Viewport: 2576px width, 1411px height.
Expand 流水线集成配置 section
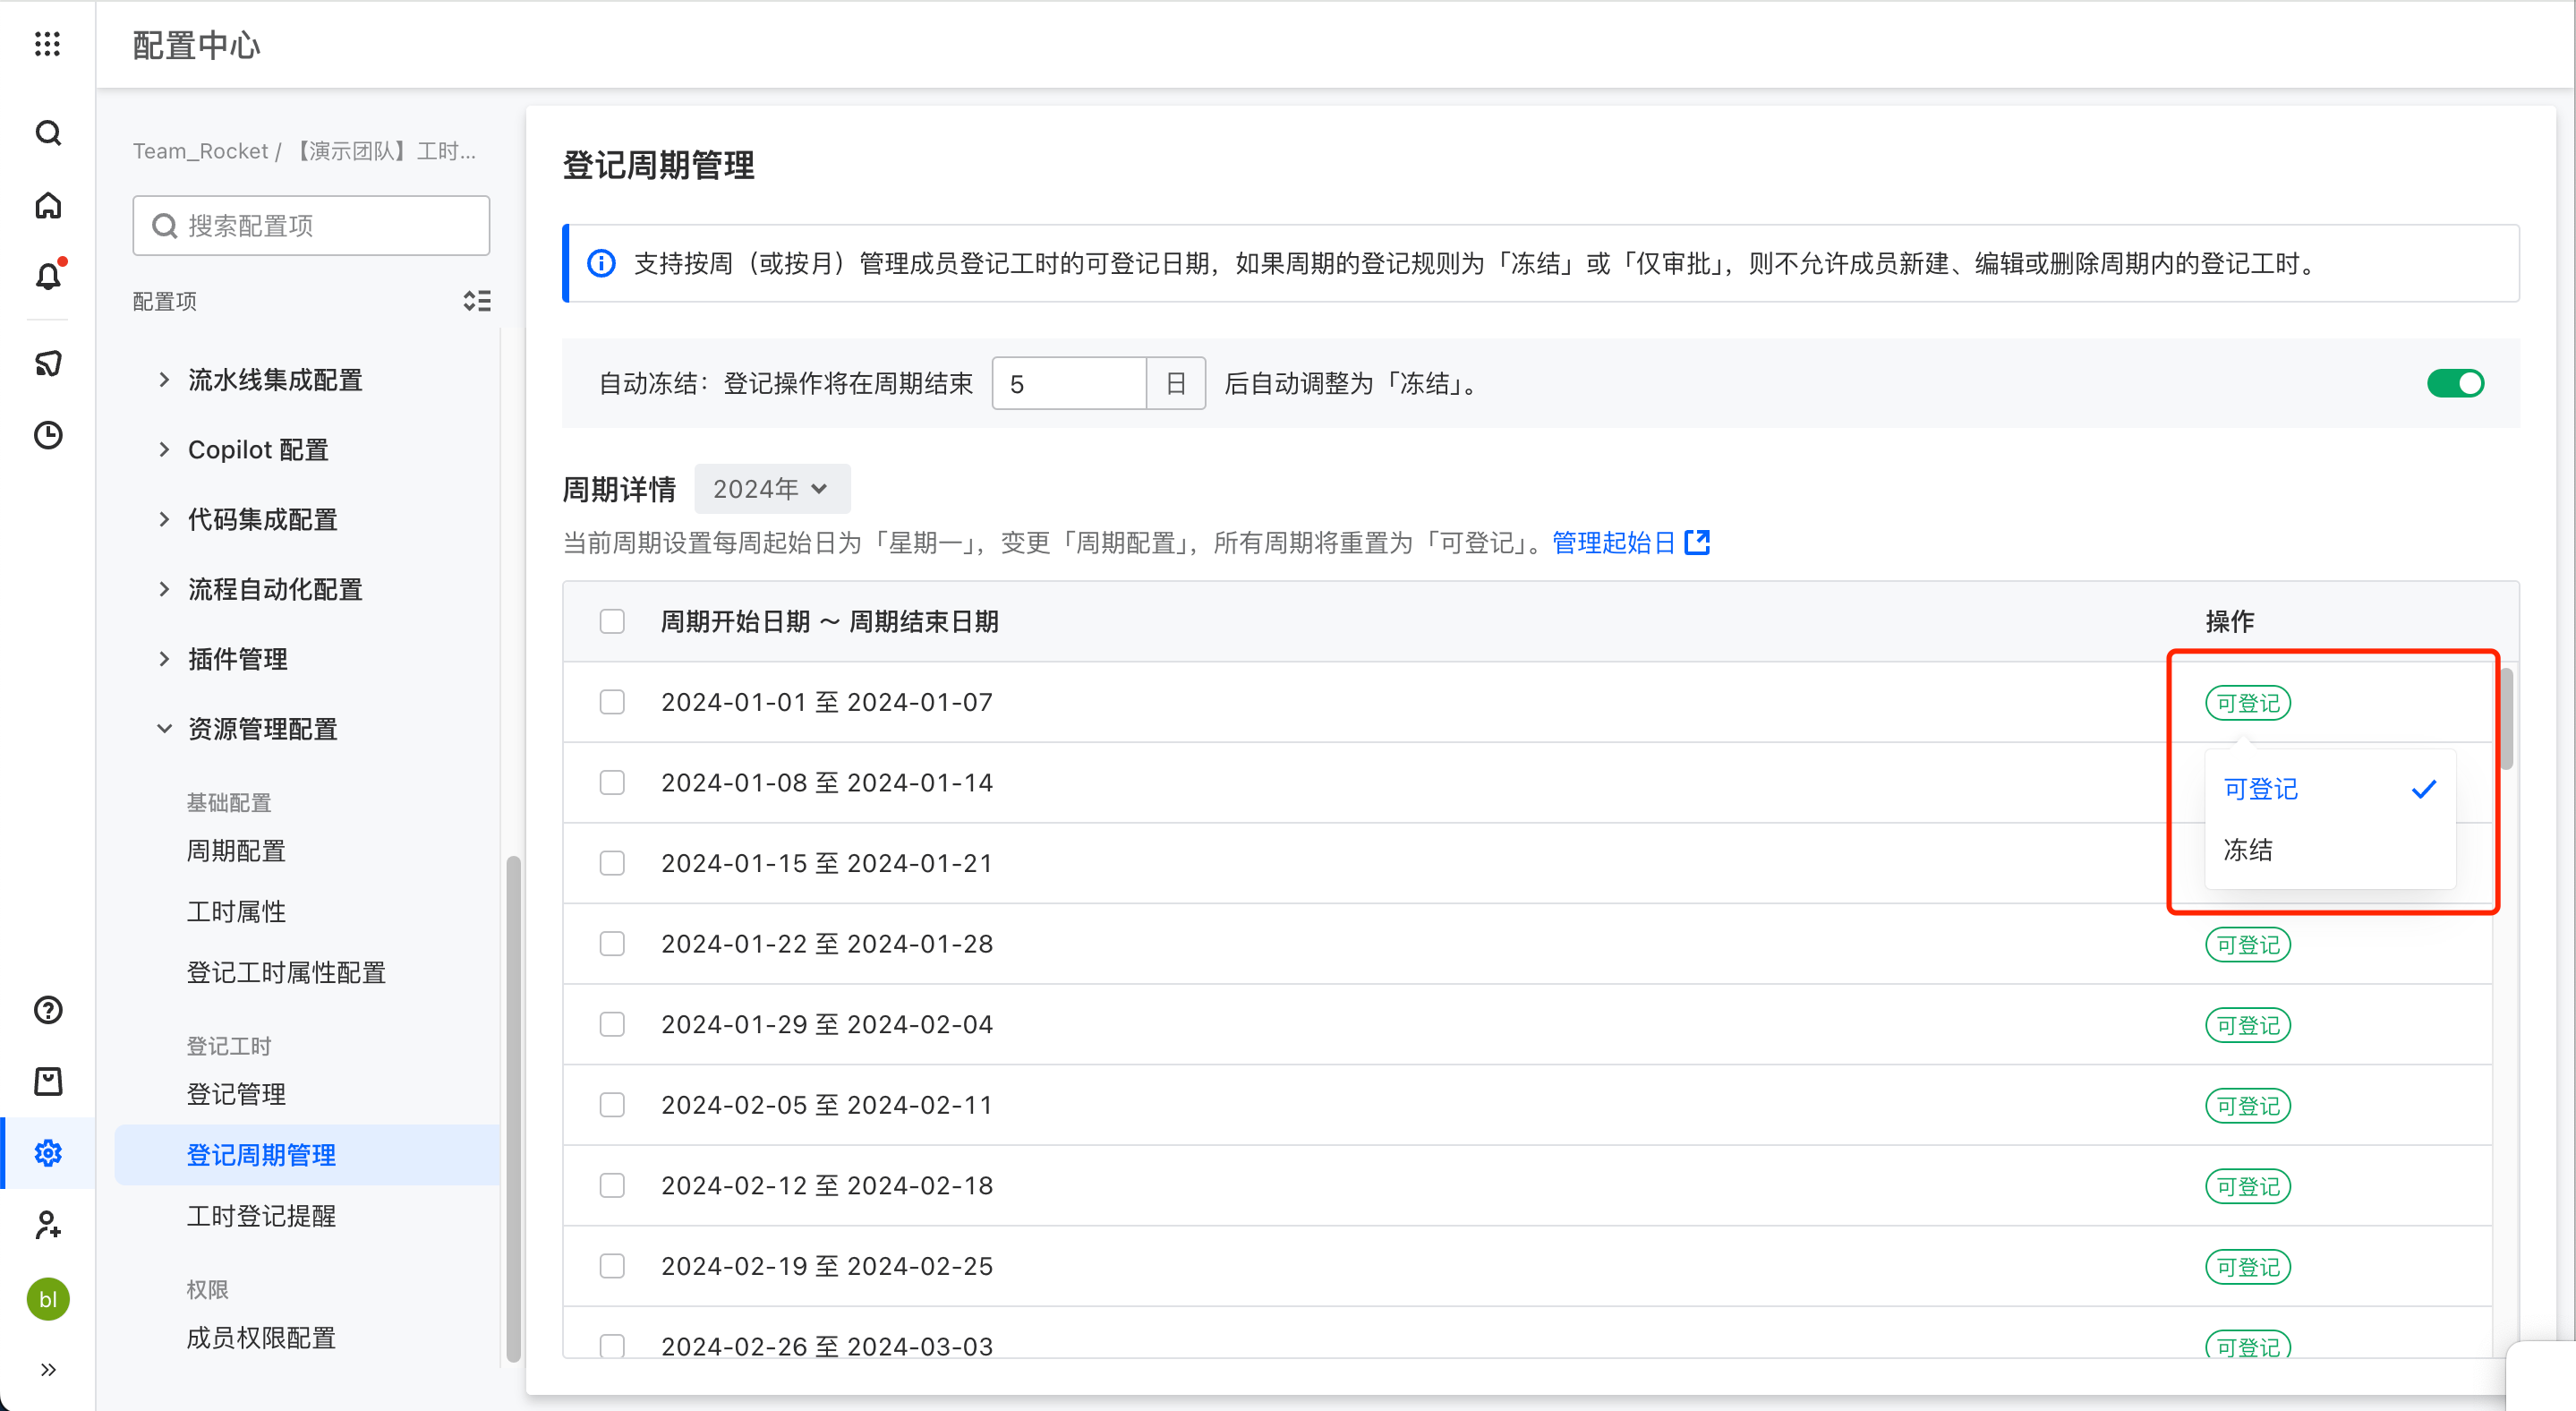click(164, 380)
